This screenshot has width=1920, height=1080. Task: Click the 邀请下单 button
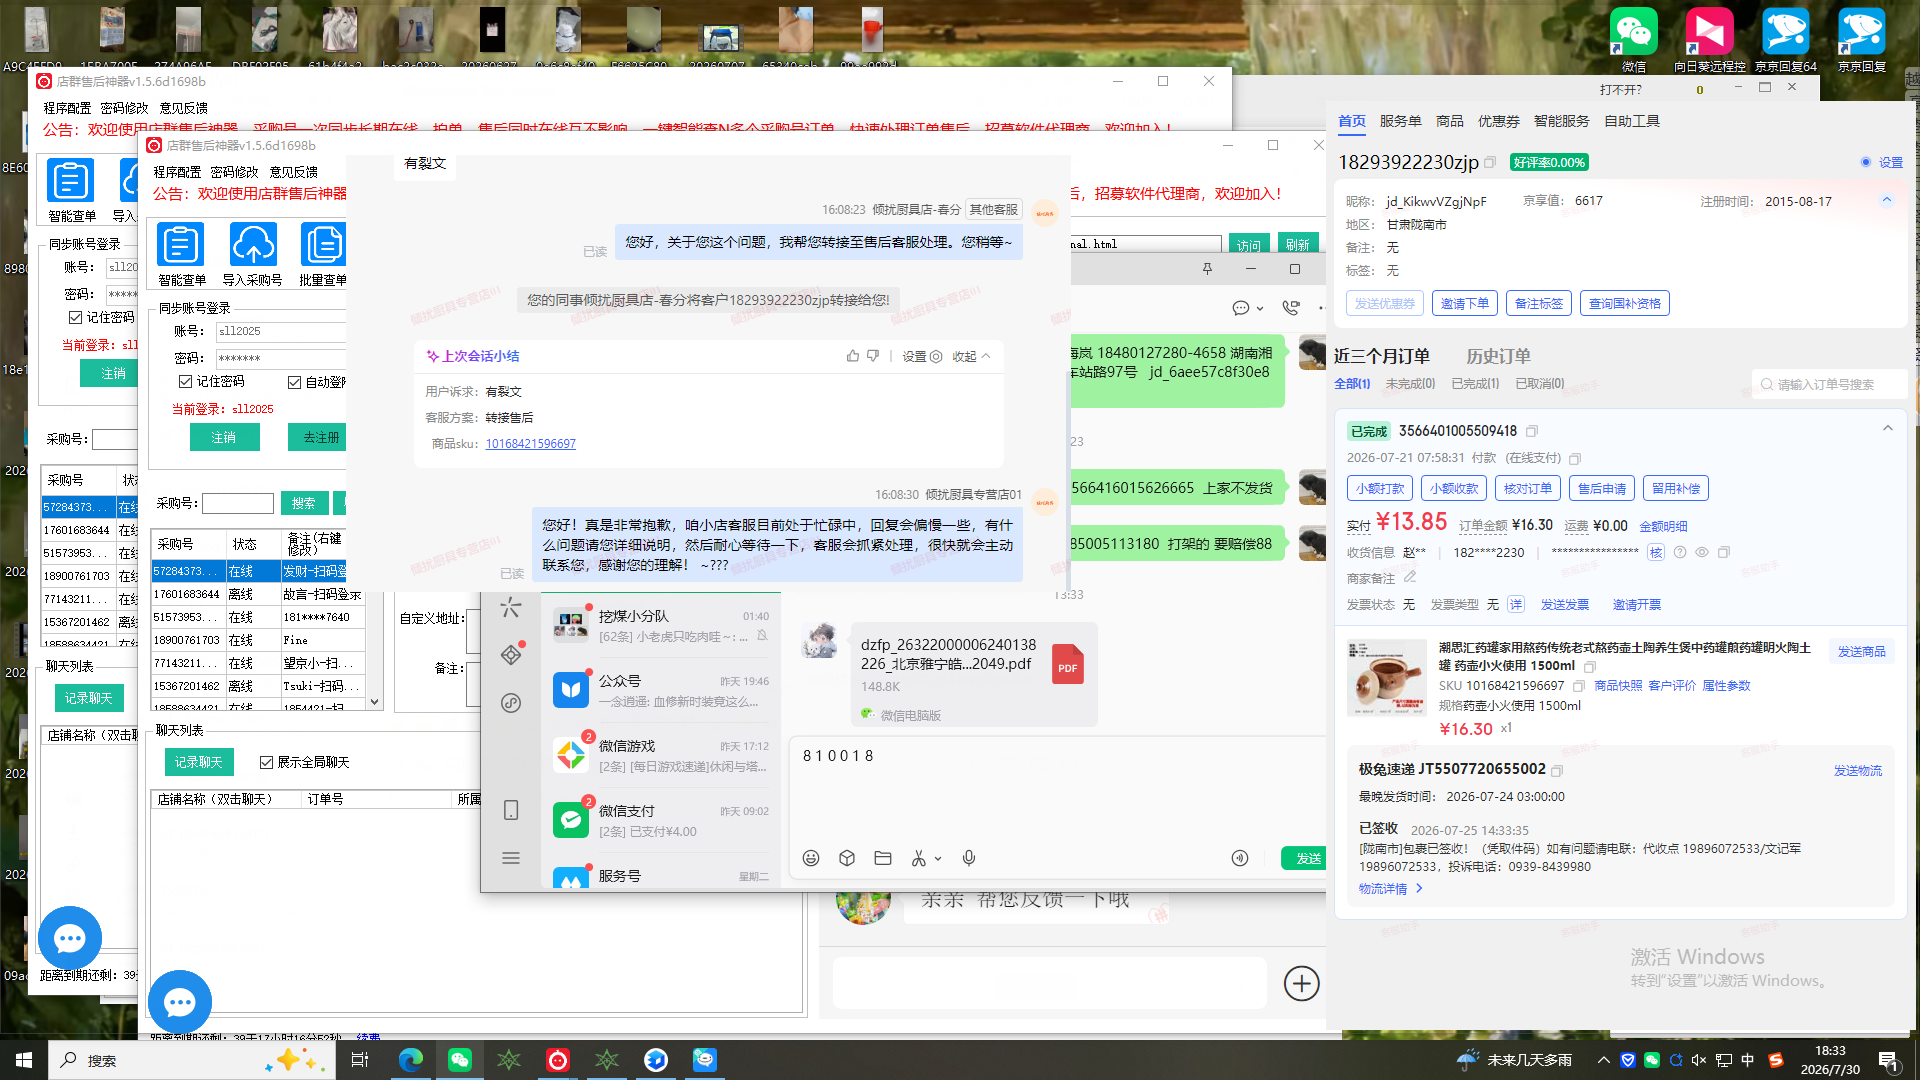1465,303
